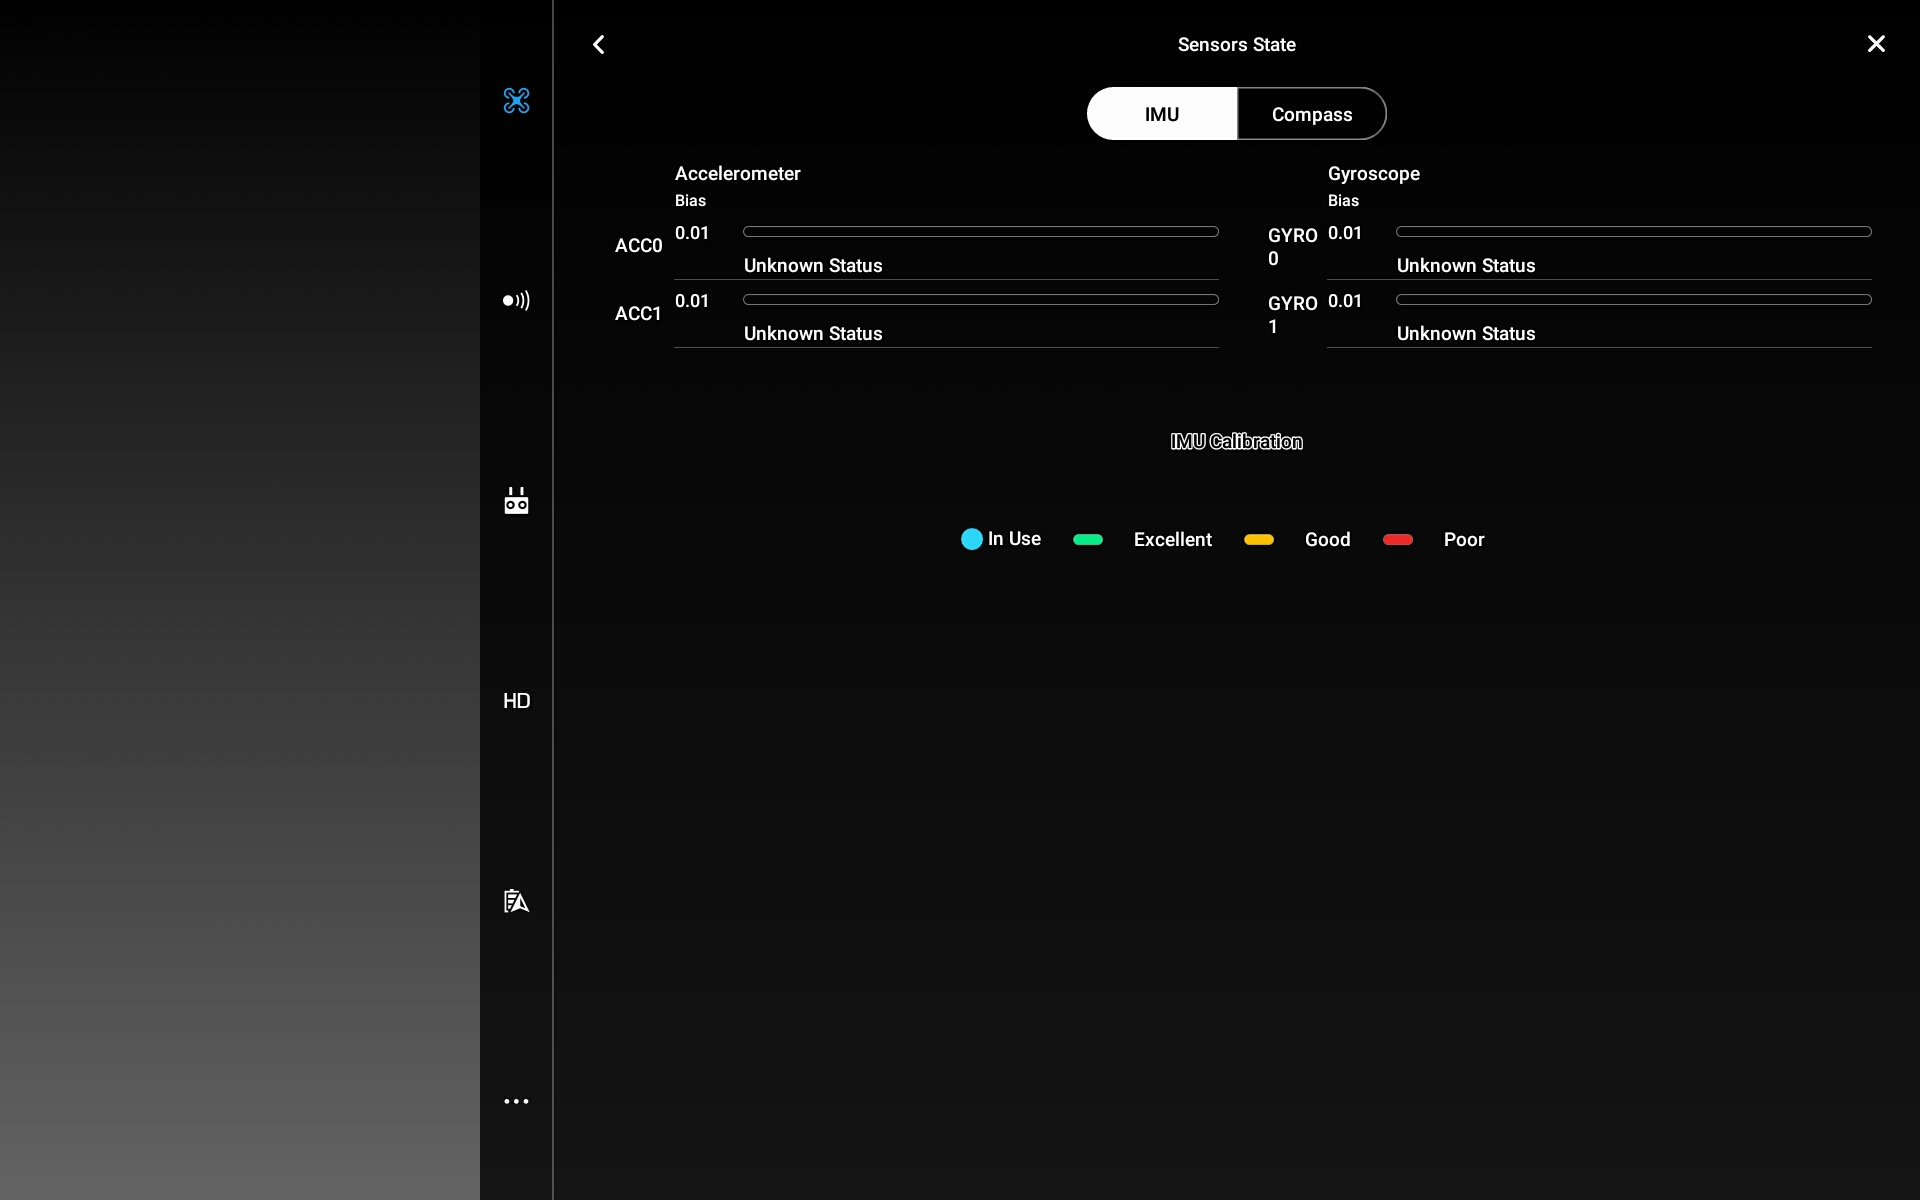Click the ACC0 bias value 0.01

pos(692,233)
